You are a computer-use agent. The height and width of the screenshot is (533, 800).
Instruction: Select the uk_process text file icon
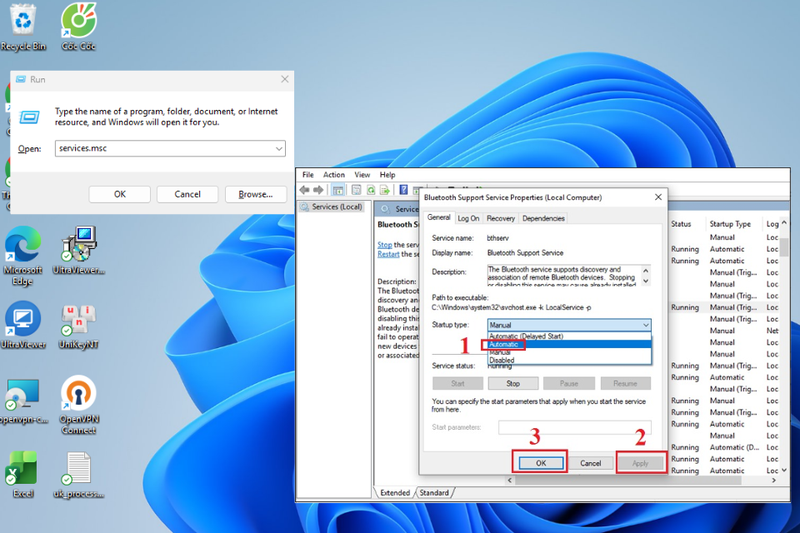(x=79, y=474)
